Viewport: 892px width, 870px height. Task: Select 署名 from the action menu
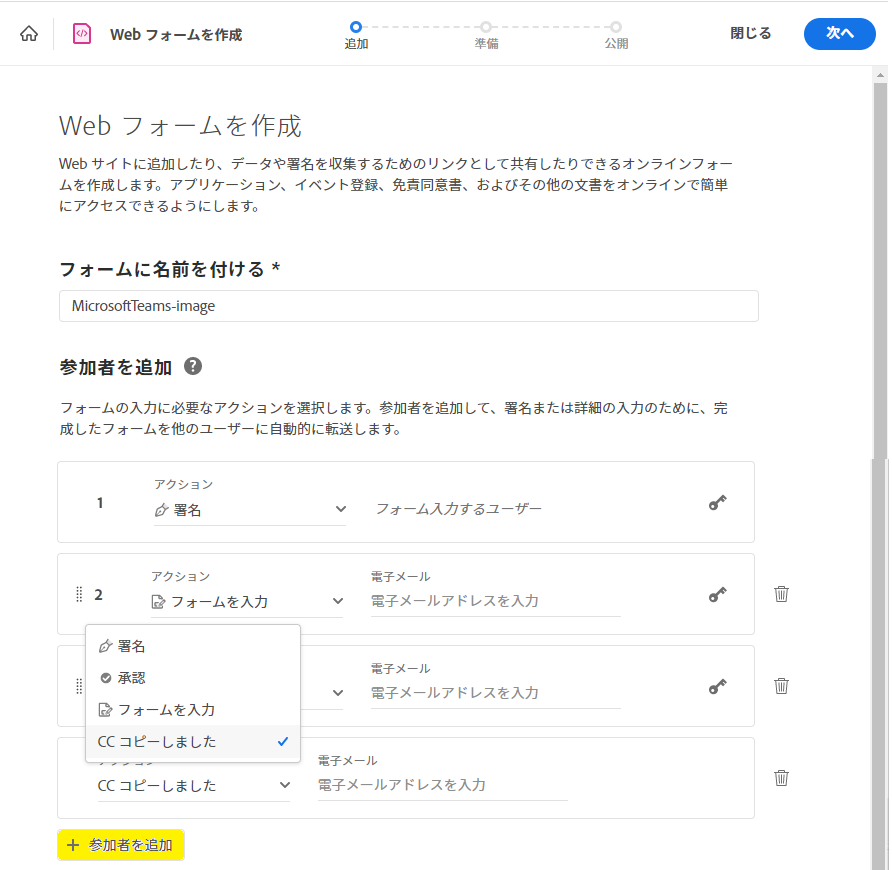click(130, 645)
